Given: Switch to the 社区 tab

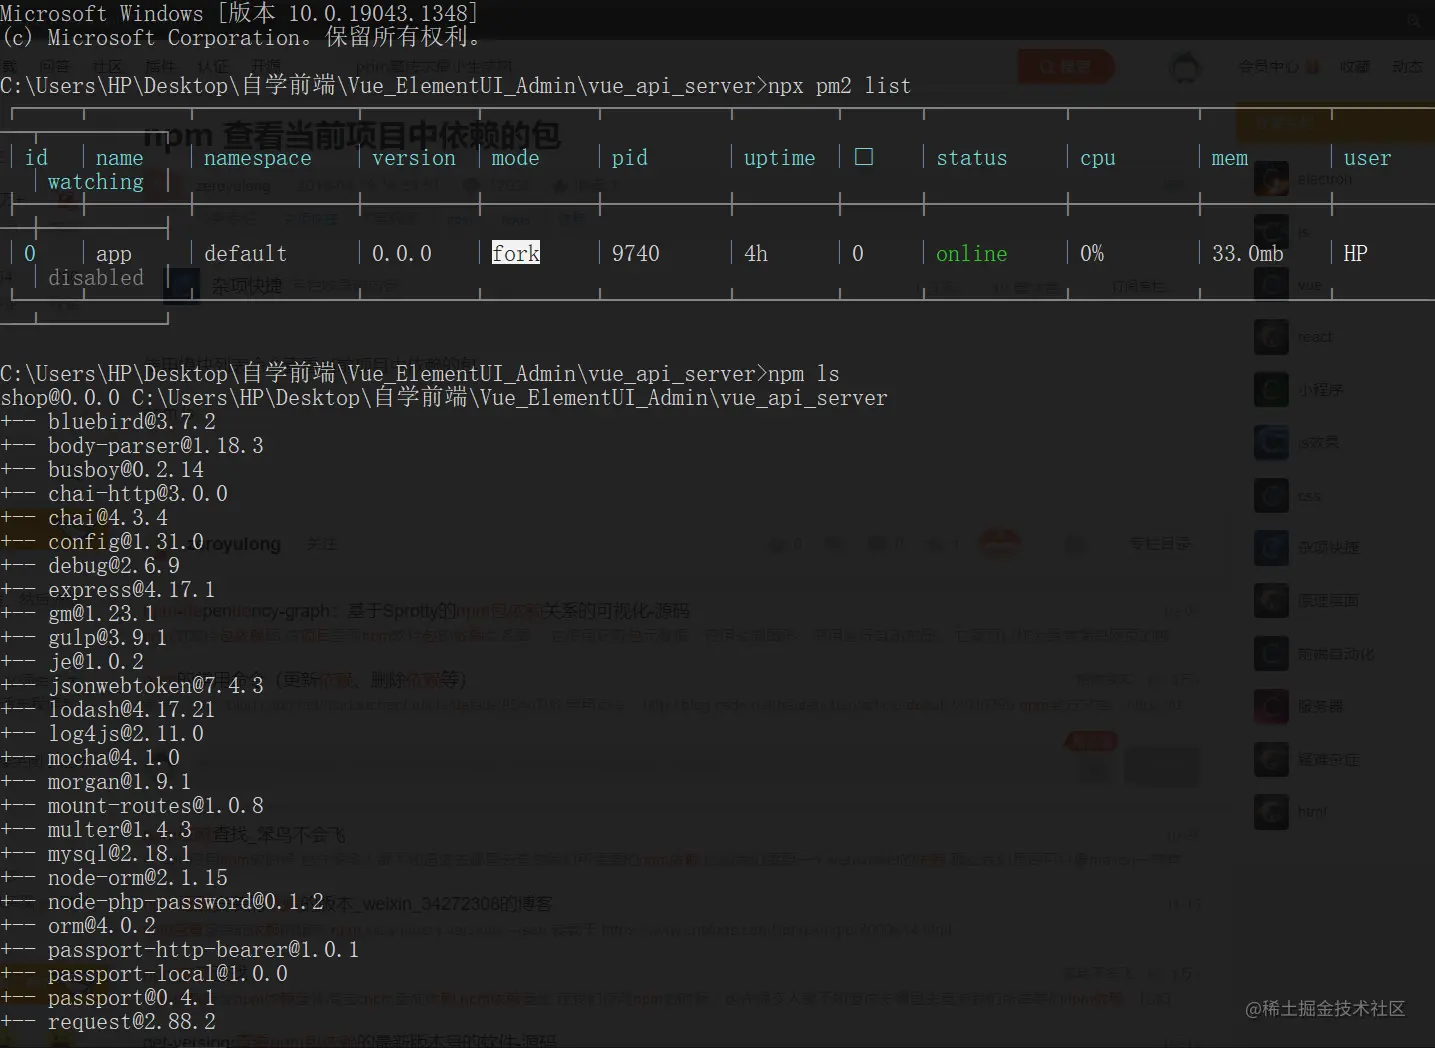Looking at the screenshot, I should pyautogui.click(x=108, y=66).
